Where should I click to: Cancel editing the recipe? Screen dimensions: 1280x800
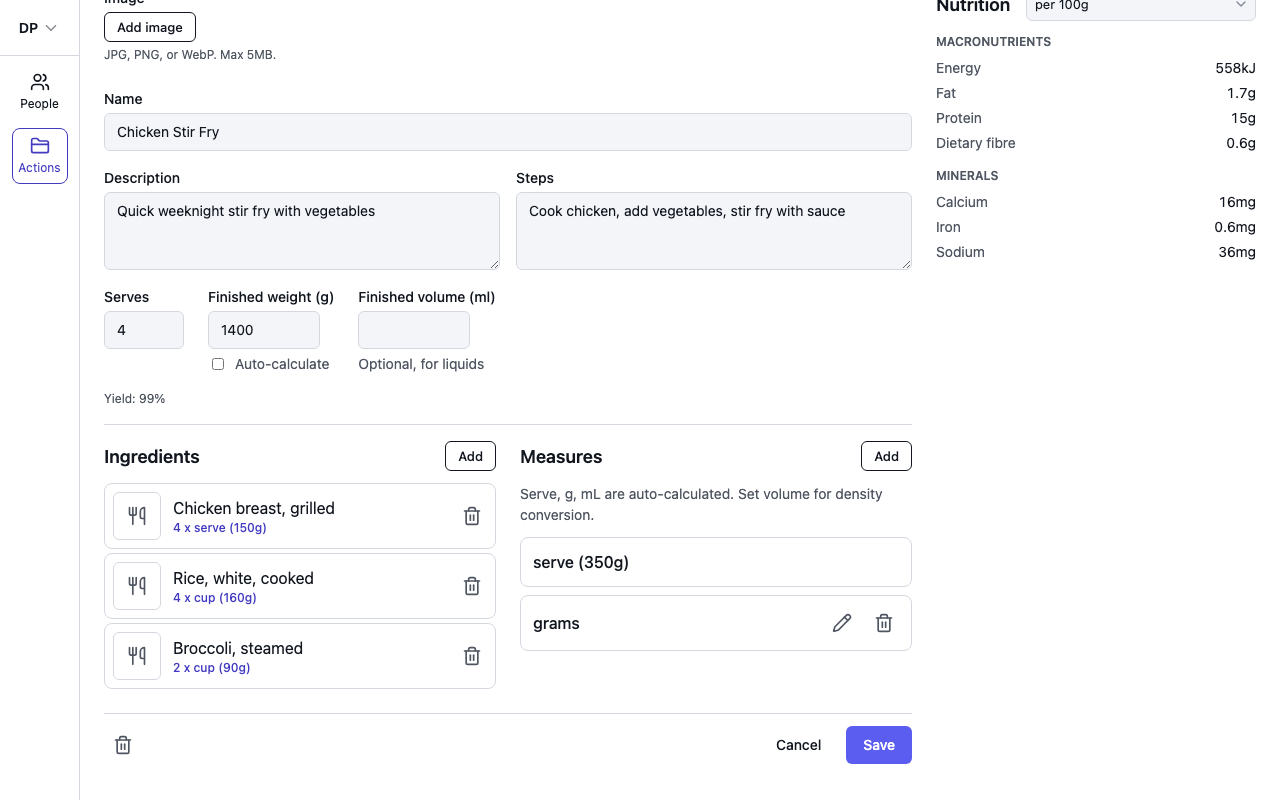[x=798, y=745]
